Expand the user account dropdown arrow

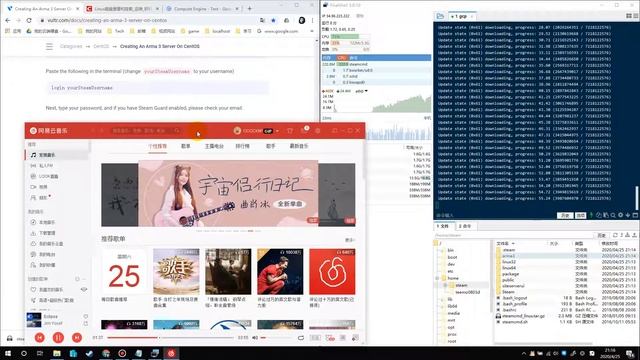point(277,131)
